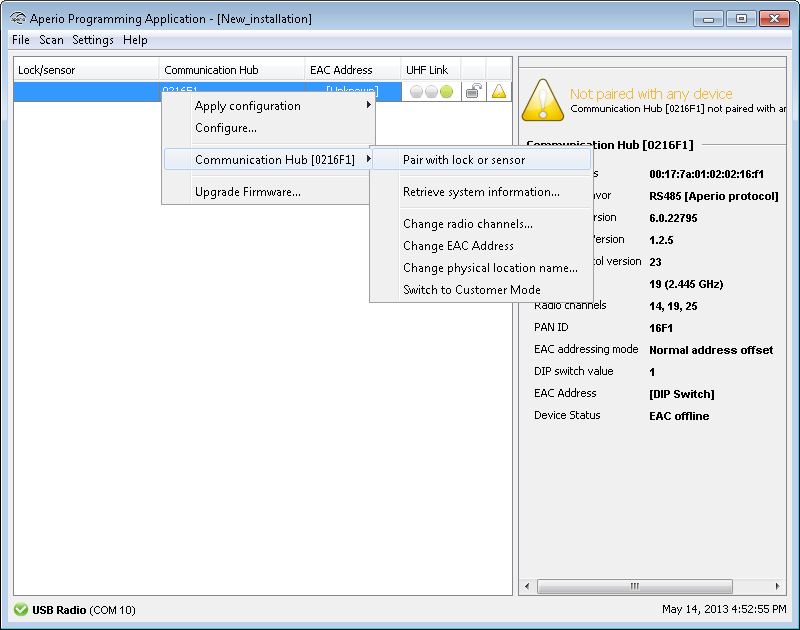Click the MAC address 00:17:7a:01:02:02:16:f1
The height and width of the screenshot is (630, 800).
pos(707,174)
